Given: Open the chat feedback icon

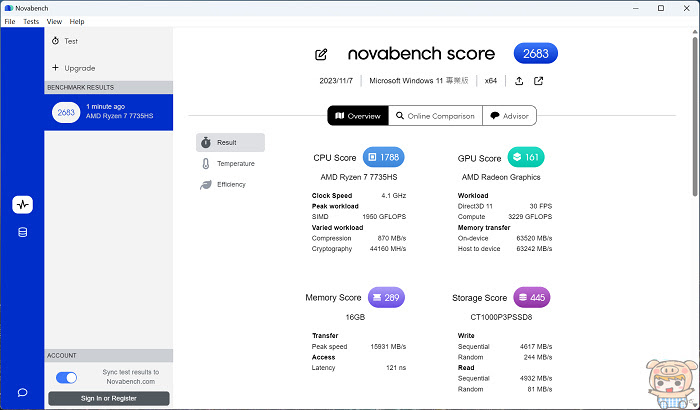Looking at the screenshot, I should point(22,393).
